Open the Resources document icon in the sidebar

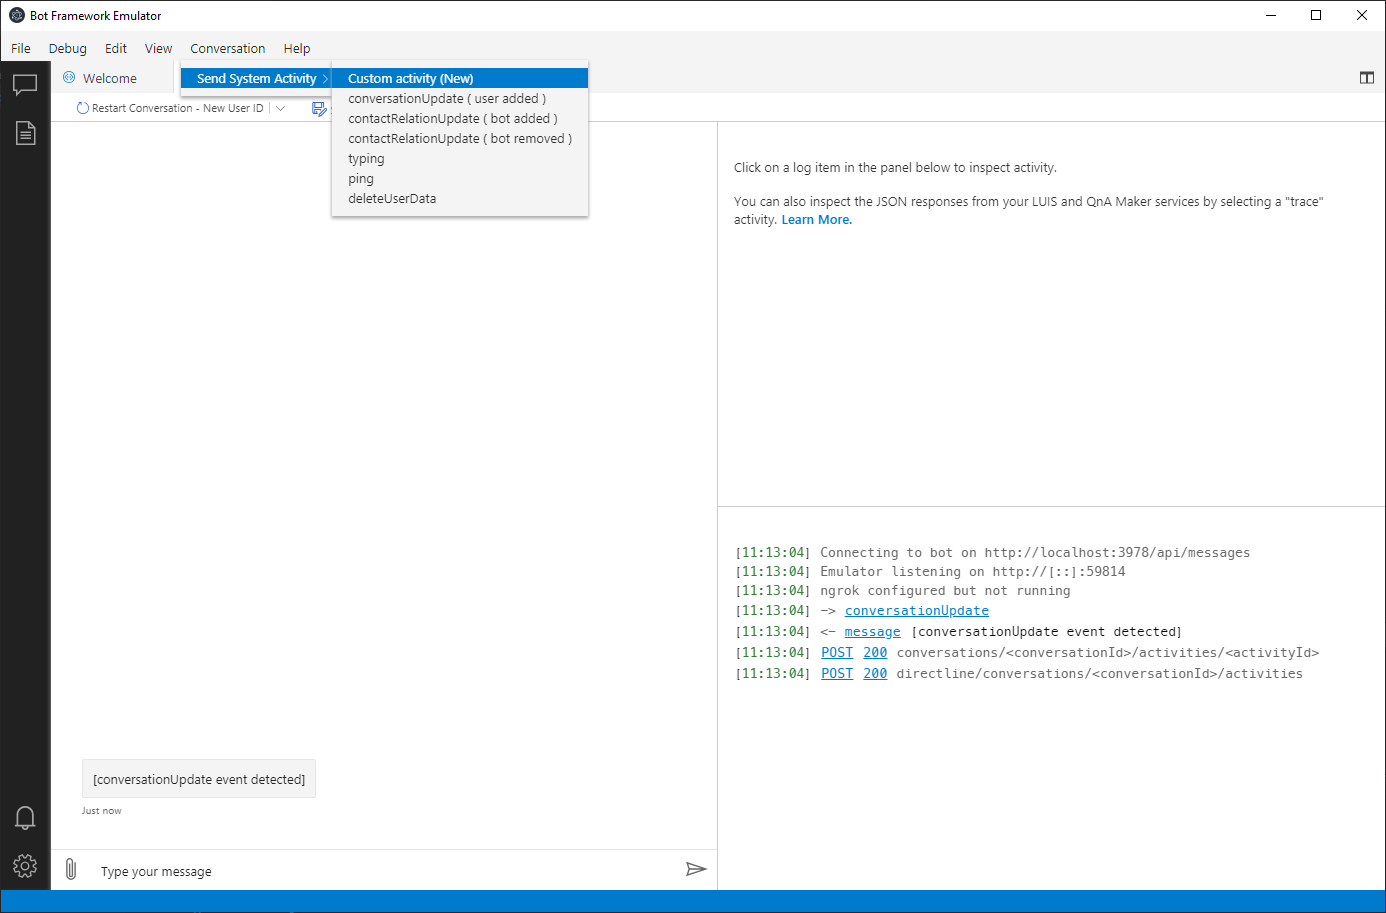click(25, 133)
